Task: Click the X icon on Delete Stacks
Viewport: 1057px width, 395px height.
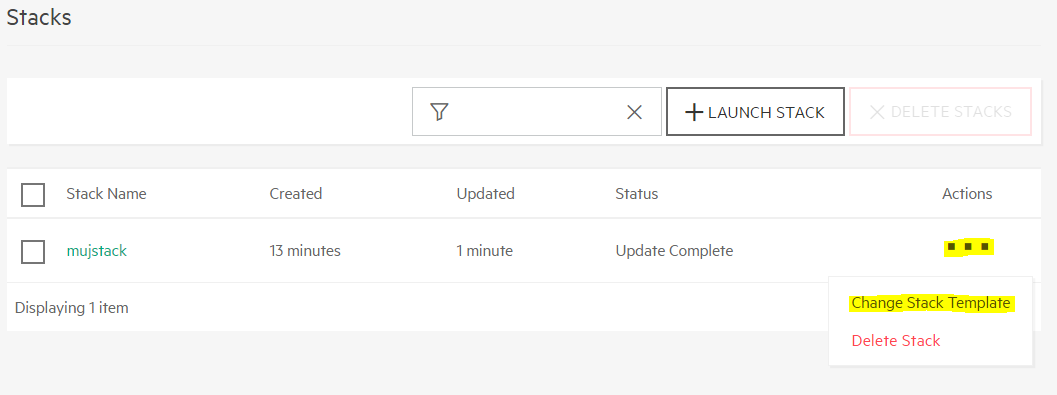Action: tap(877, 112)
